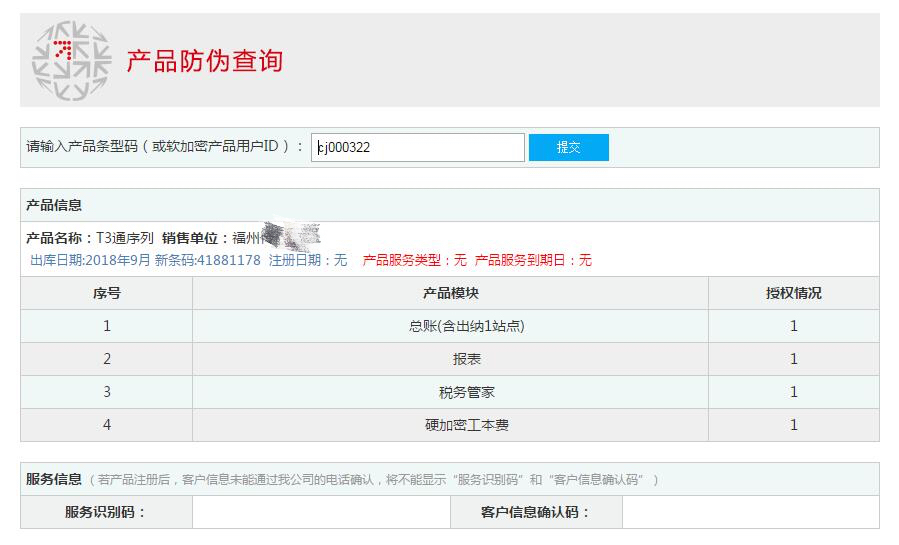
Task: Click authorization value for 税务管家 row
Action: pos(794,392)
